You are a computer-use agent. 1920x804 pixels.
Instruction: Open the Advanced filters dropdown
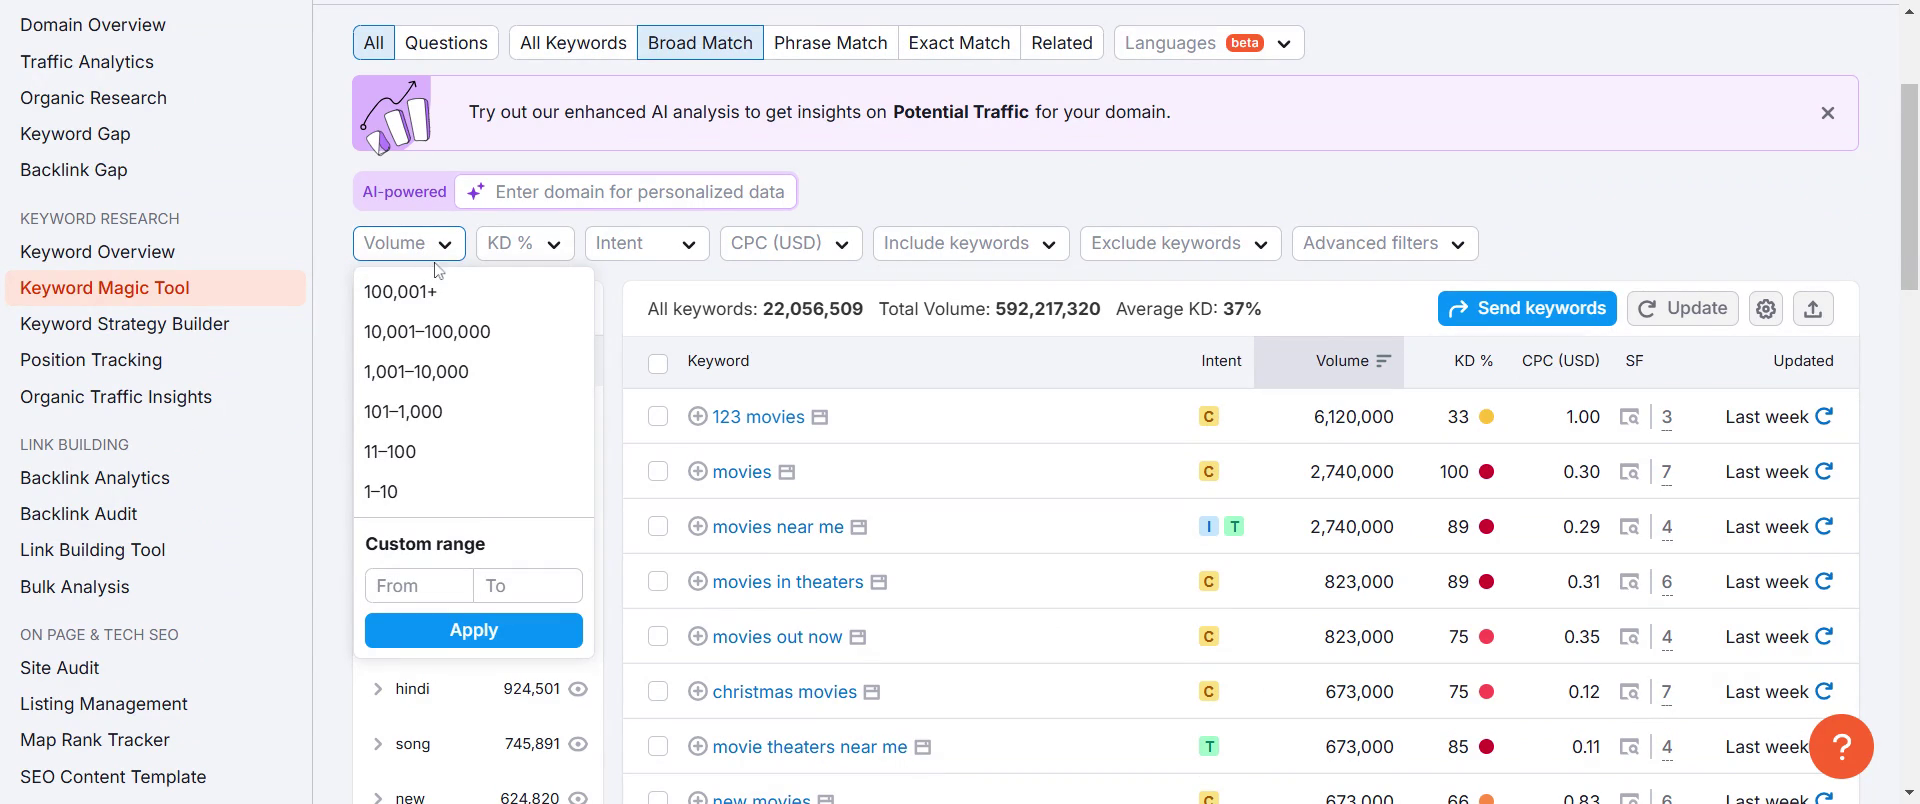point(1384,243)
